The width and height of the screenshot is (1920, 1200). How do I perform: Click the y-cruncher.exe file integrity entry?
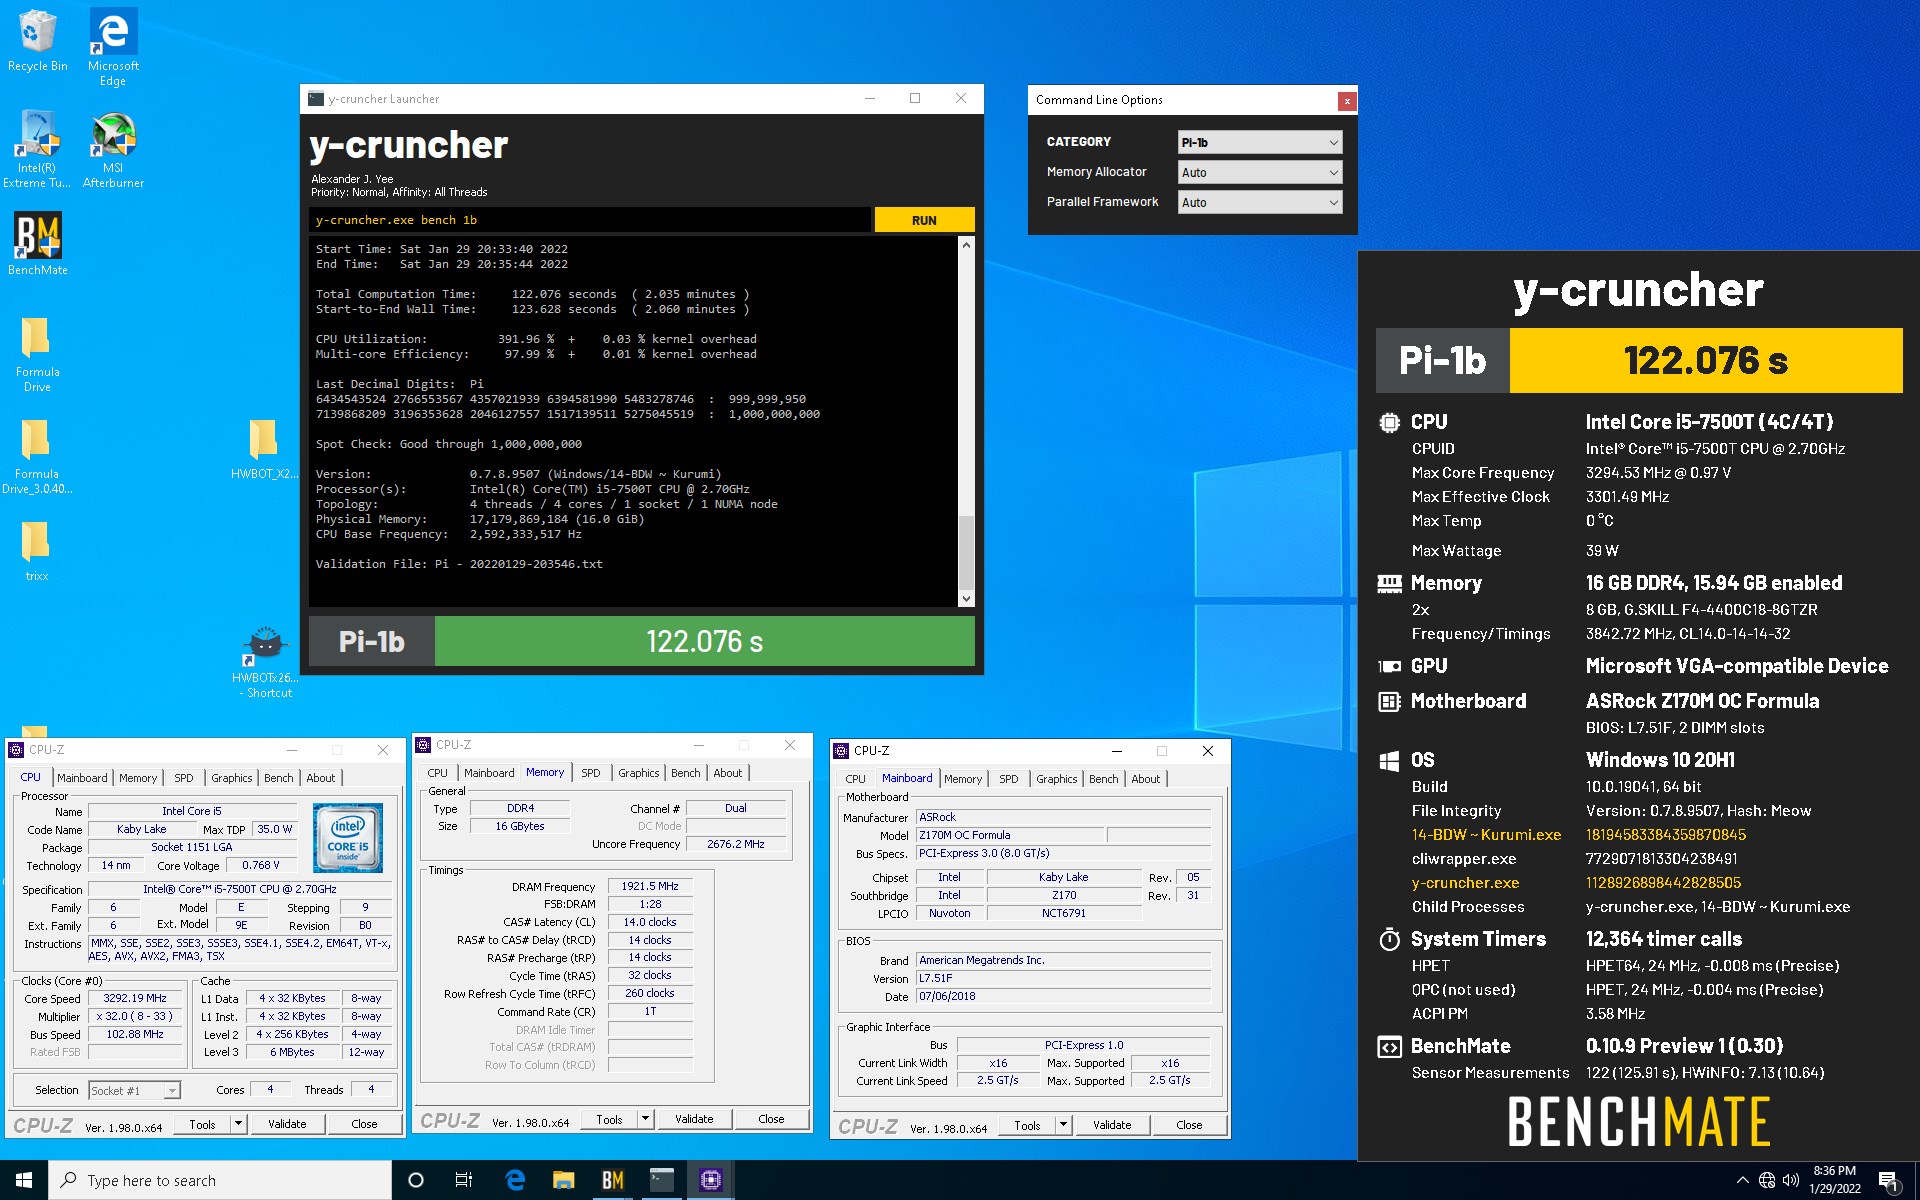1465,883
